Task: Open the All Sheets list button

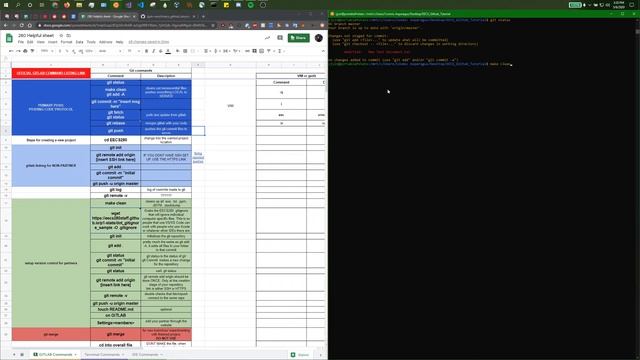Action: point(22,355)
